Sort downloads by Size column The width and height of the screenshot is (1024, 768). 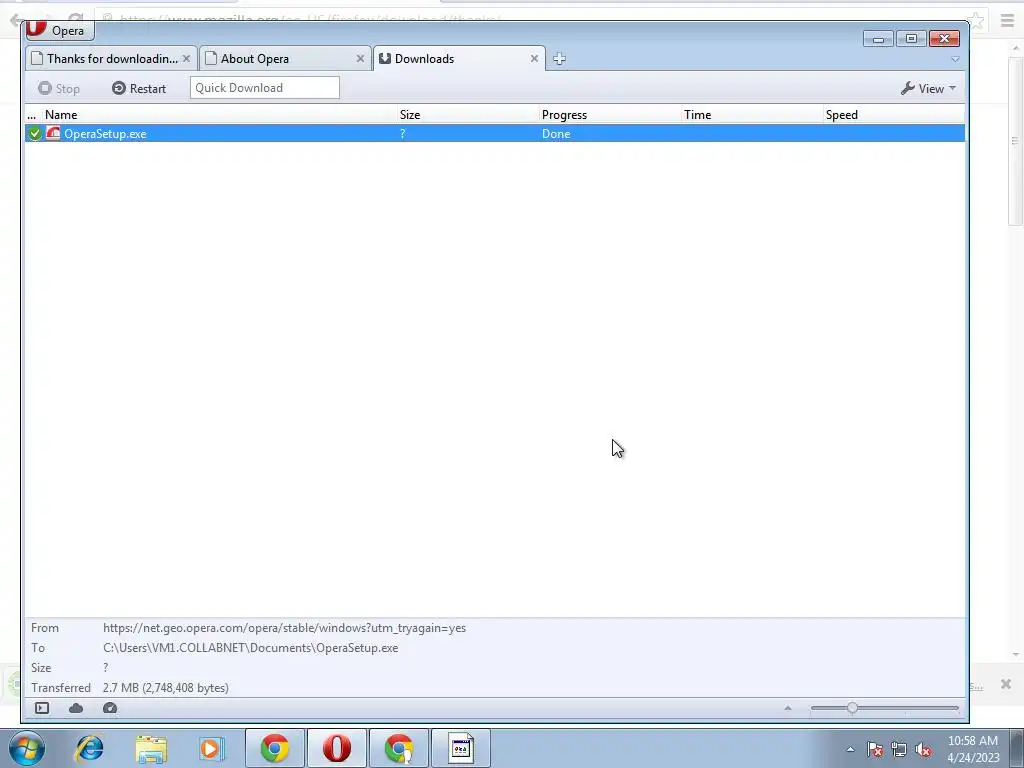click(468, 115)
